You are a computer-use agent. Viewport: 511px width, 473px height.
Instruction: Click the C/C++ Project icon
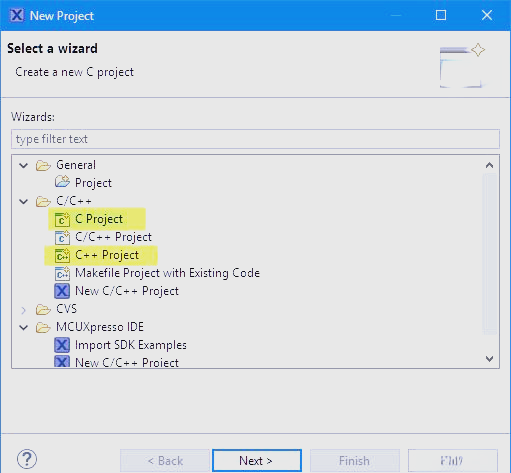pyautogui.click(x=62, y=237)
